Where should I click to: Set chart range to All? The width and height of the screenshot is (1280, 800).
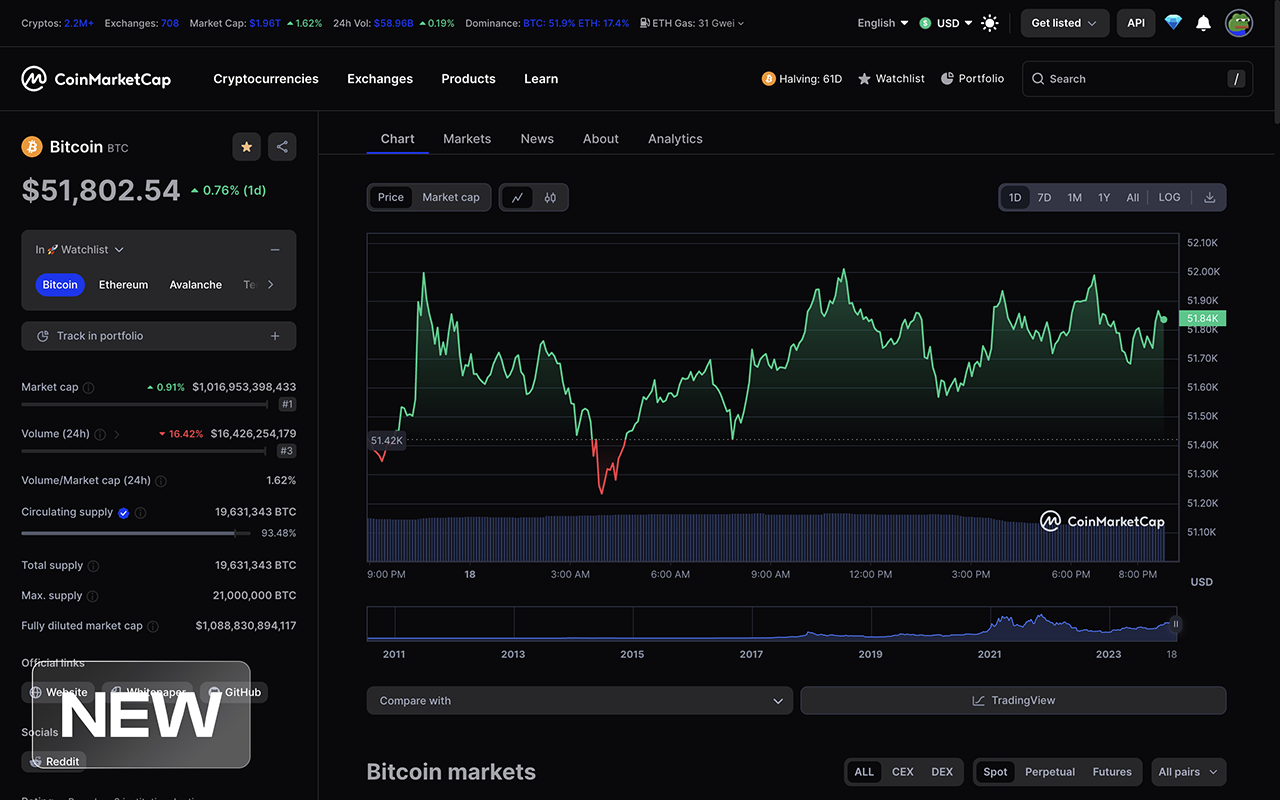pyautogui.click(x=1133, y=197)
